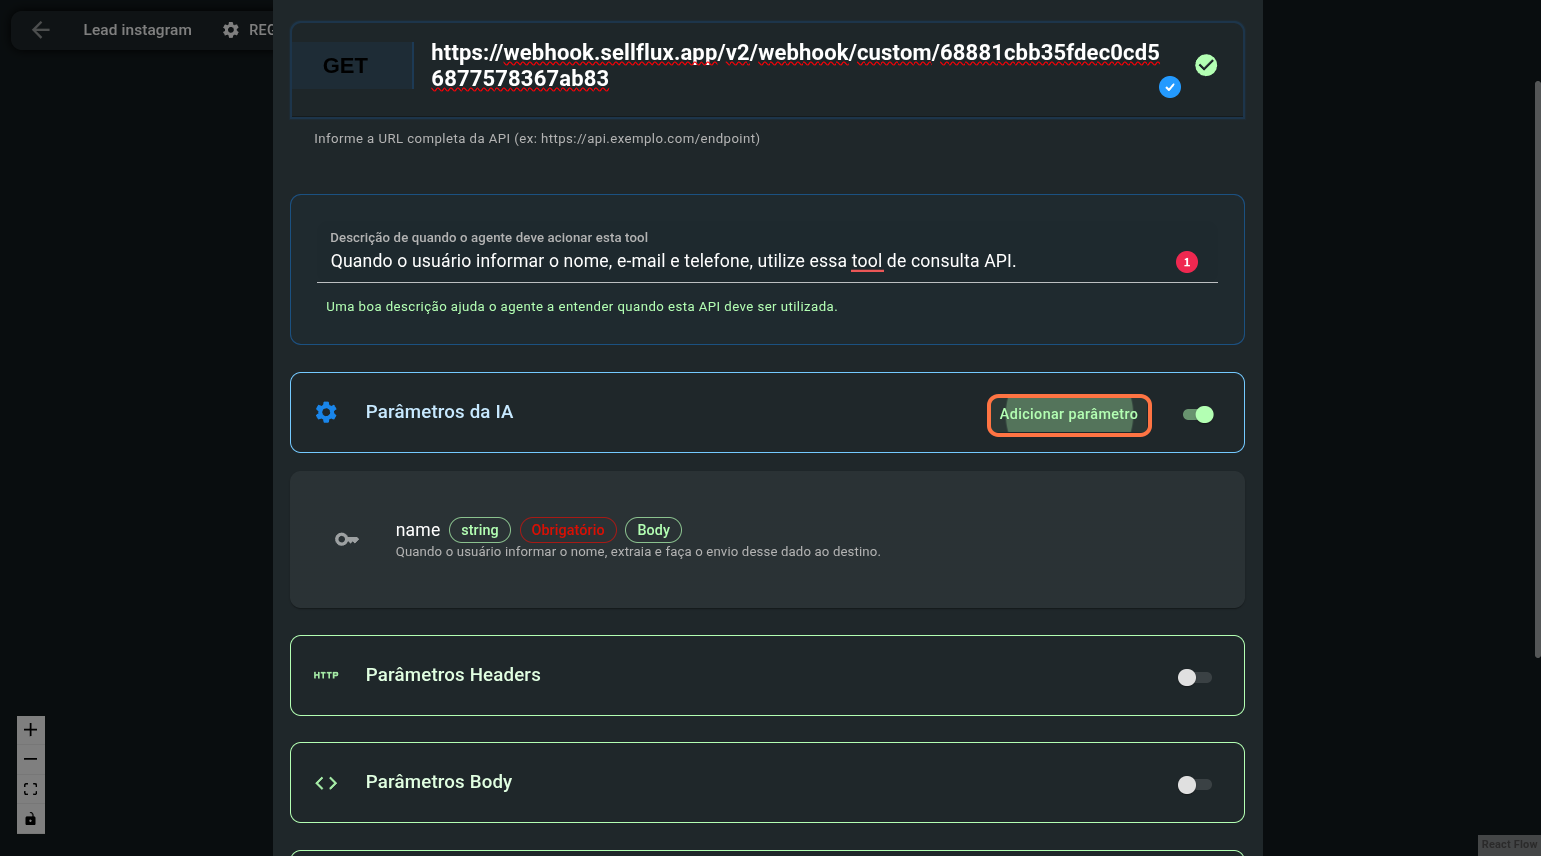Click the tool description text field

point(740,261)
